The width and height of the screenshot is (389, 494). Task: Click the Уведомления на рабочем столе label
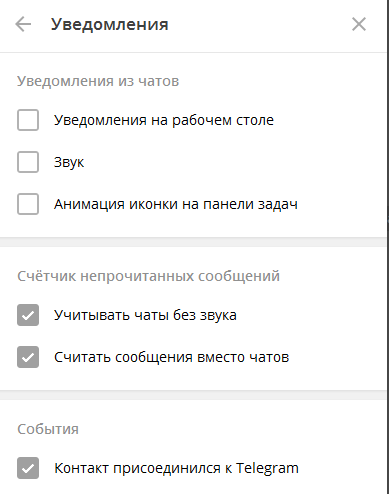pos(164,120)
